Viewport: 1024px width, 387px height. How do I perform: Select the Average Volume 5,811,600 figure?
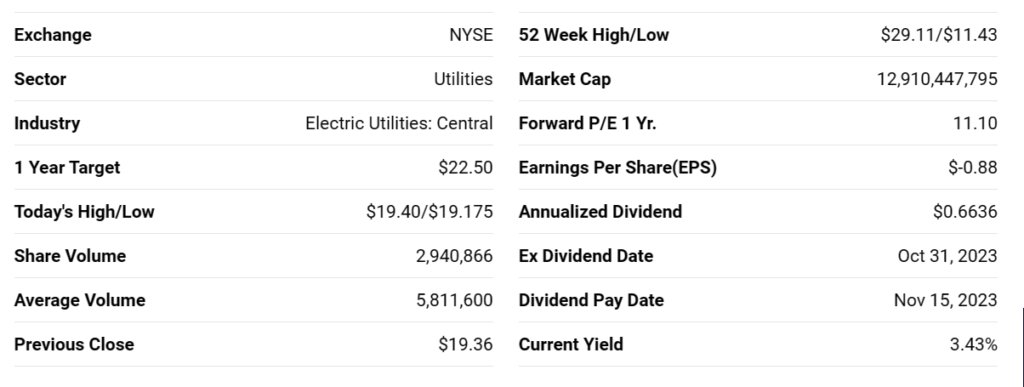point(455,300)
